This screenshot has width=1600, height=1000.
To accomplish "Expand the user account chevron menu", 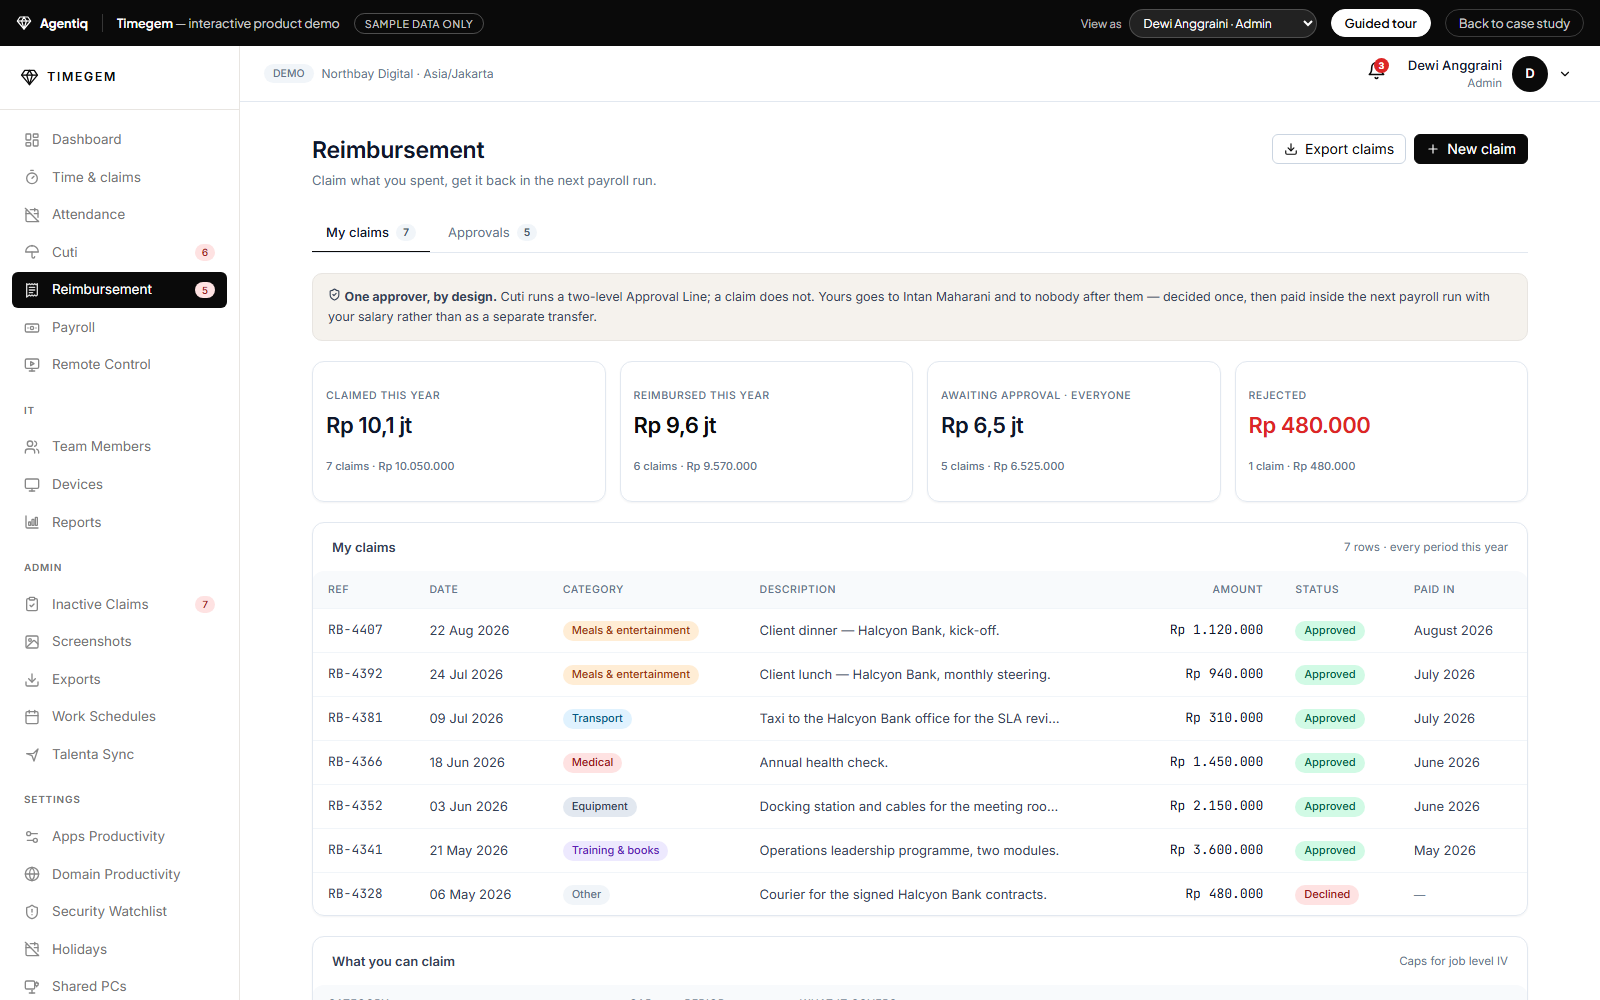I will click(1565, 74).
